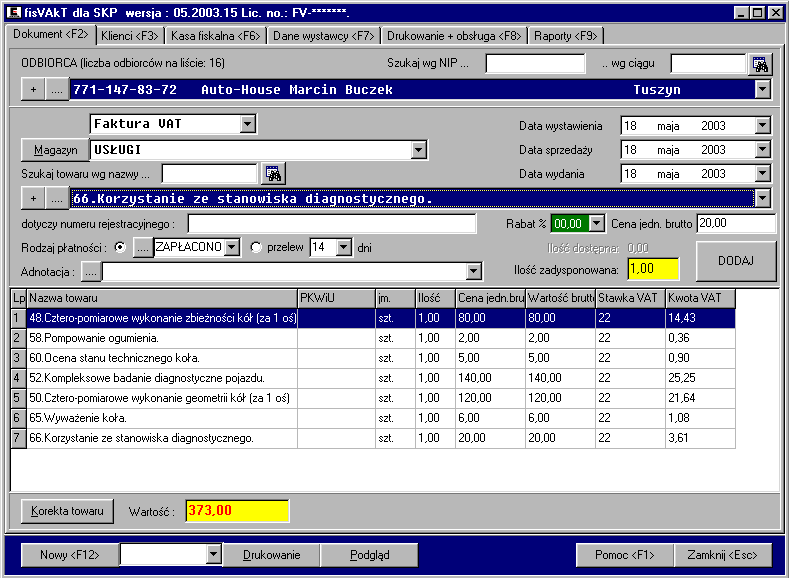This screenshot has height=578, width=789.
Task: Click the Szukaj wg NIP input field
Action: click(x=535, y=64)
